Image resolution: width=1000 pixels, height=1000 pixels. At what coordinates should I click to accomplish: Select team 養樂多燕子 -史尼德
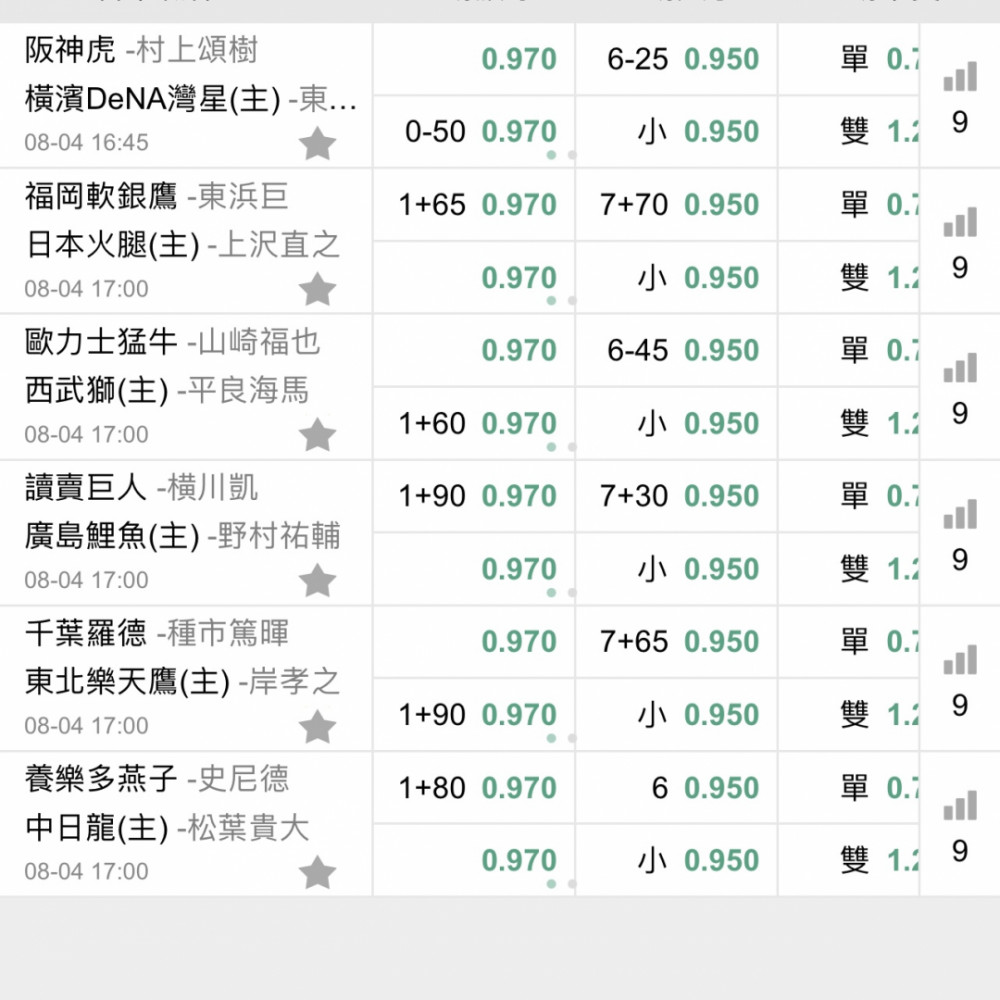coord(157,779)
